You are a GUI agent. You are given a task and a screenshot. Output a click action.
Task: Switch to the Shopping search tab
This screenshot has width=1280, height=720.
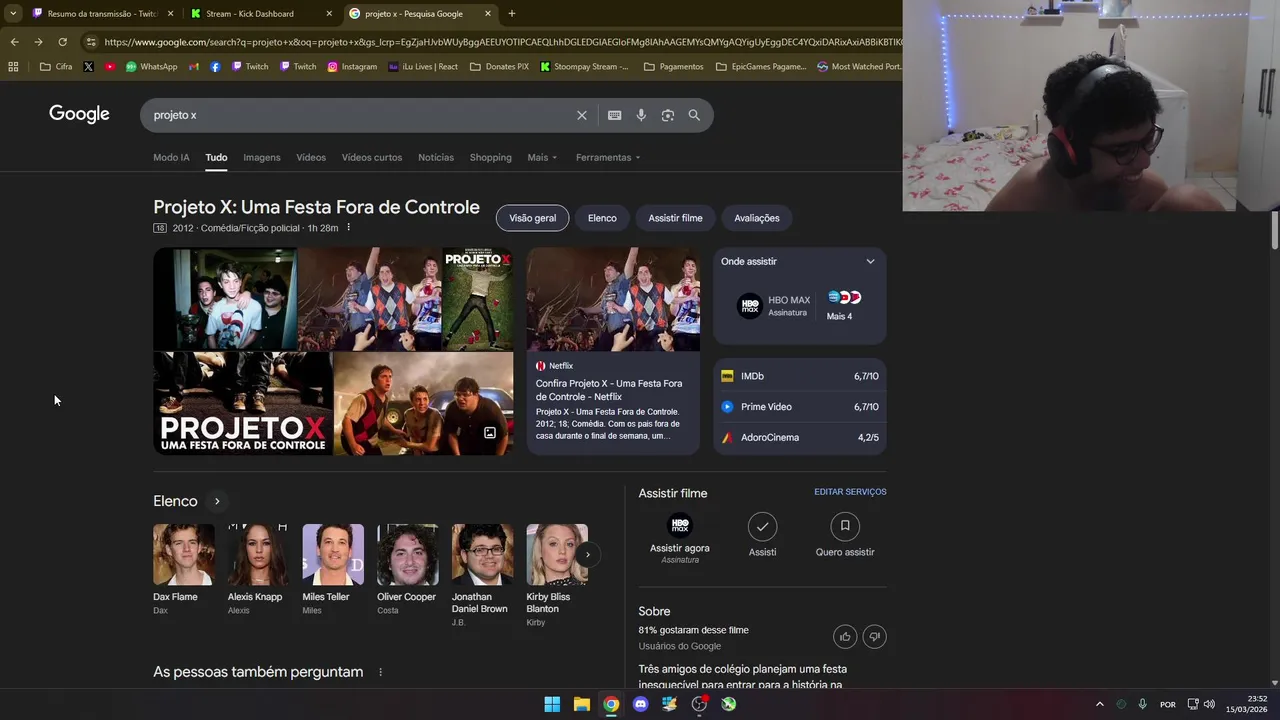tap(491, 157)
